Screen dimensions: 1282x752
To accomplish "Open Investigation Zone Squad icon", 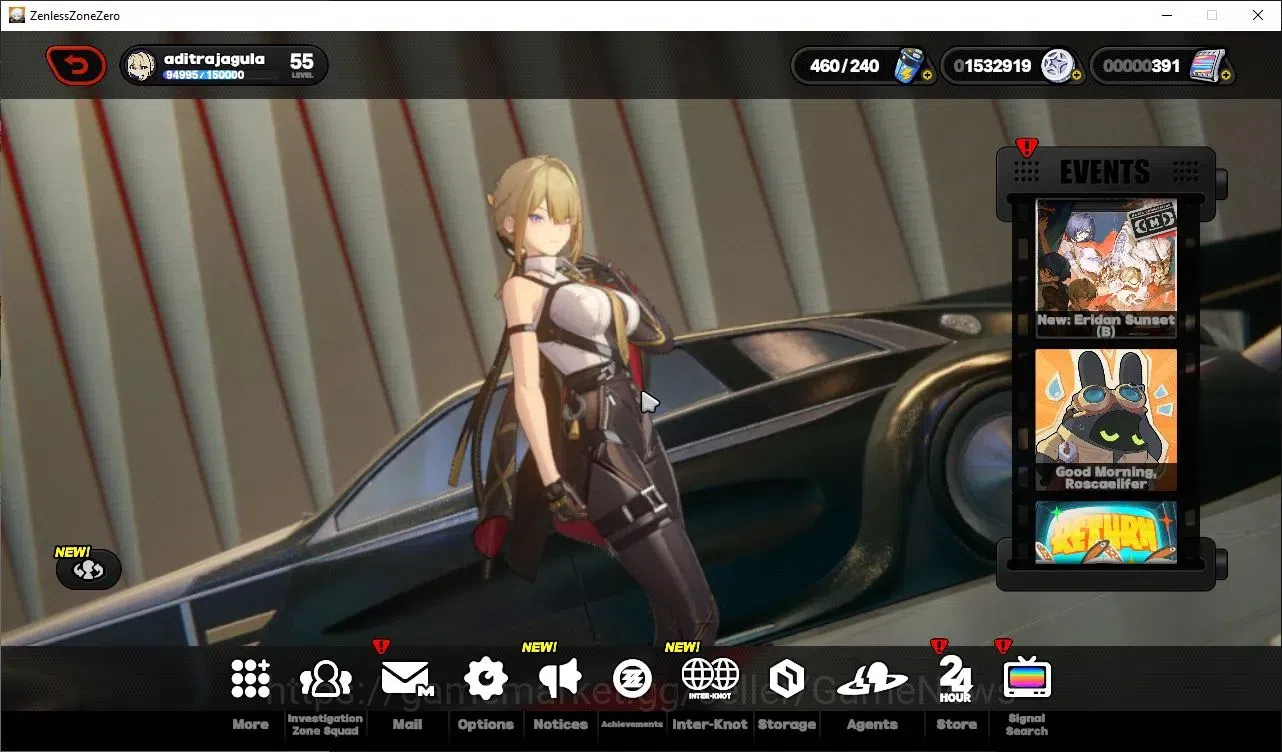I will [x=325, y=679].
